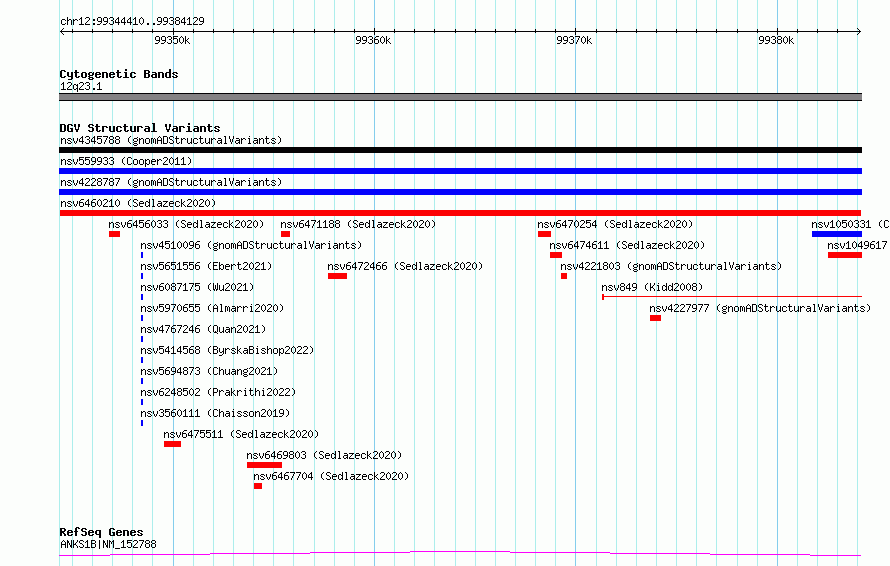The image size is (890, 566).
Task: Click the nsv6470254 red variant glyph
Action: coord(544,234)
